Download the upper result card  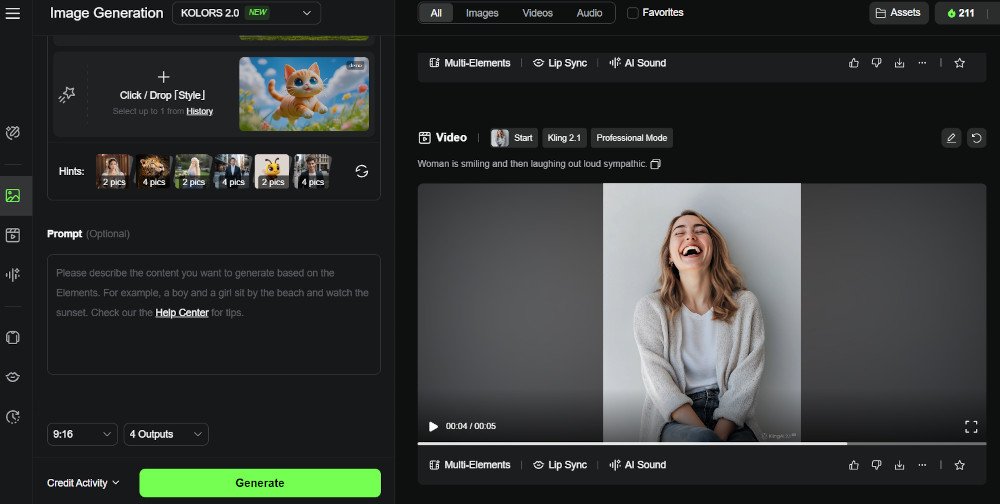(899, 63)
